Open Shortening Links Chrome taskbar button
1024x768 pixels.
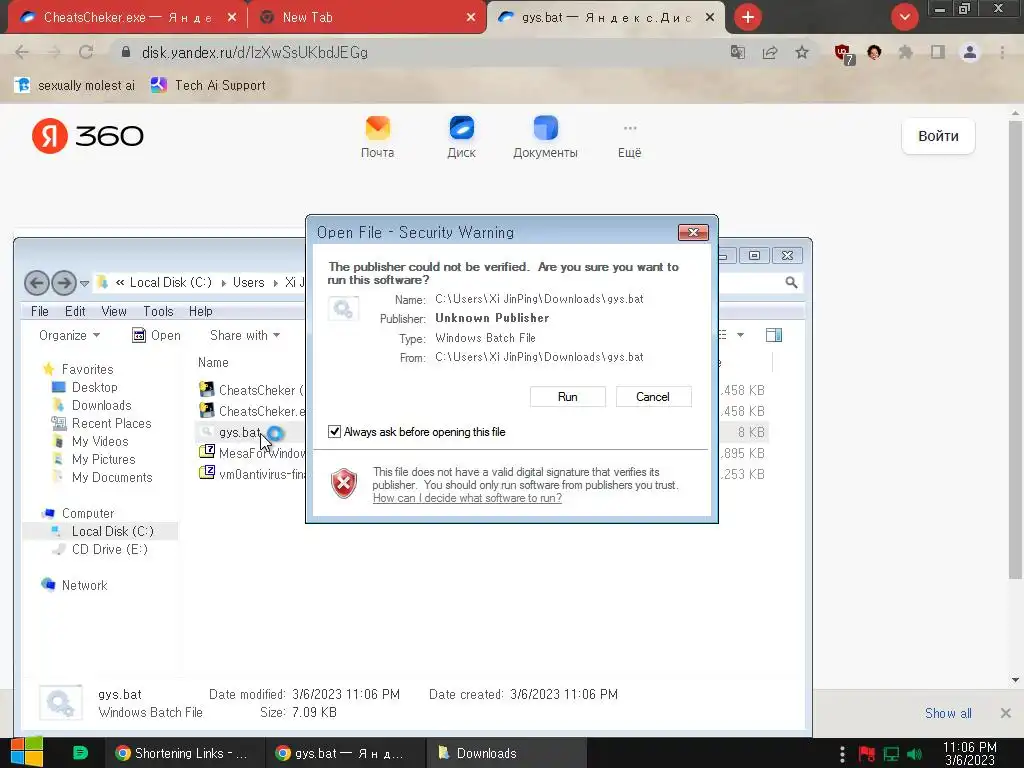[x=182, y=753]
